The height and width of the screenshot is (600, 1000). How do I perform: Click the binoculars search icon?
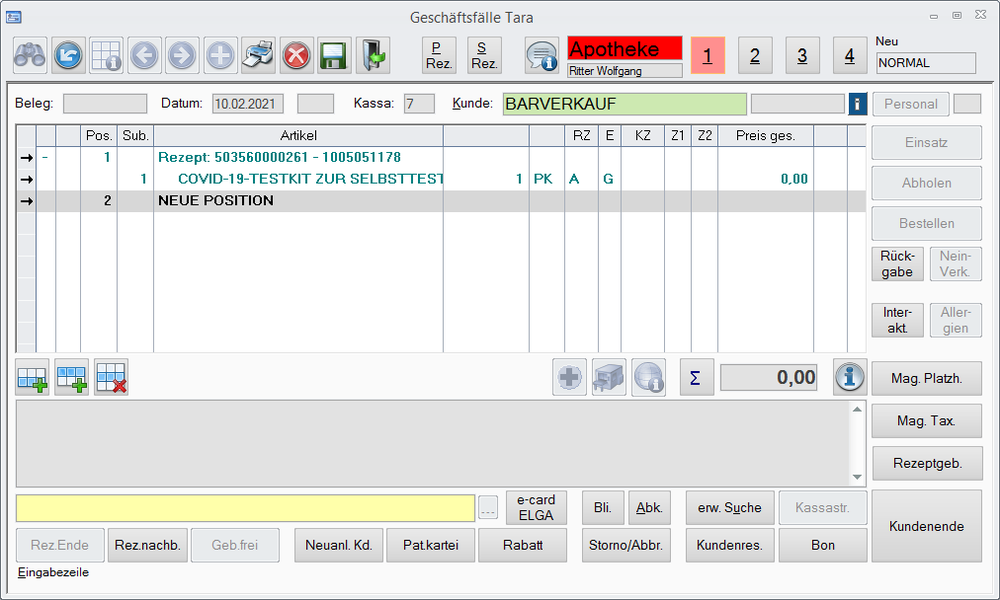coord(29,55)
